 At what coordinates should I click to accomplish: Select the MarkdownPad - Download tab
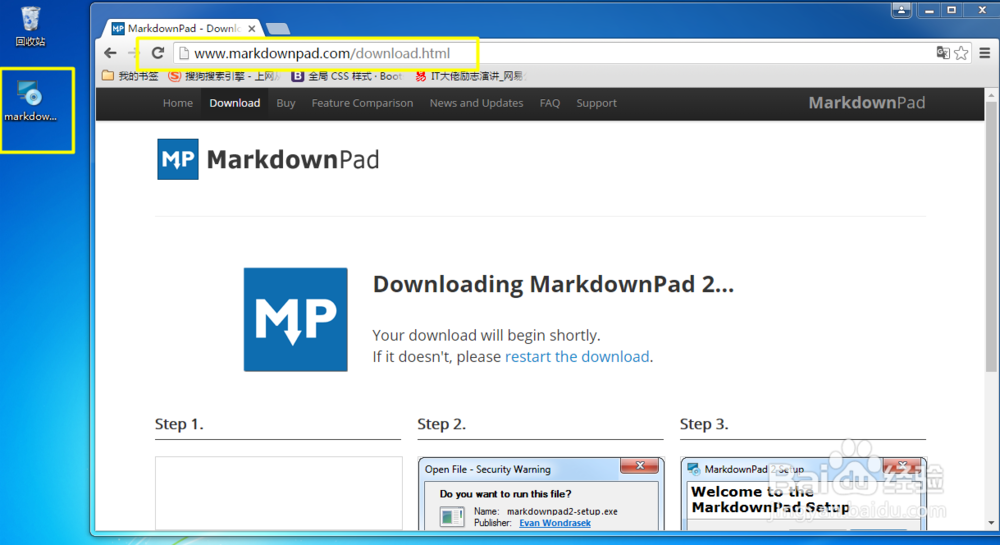click(x=182, y=29)
